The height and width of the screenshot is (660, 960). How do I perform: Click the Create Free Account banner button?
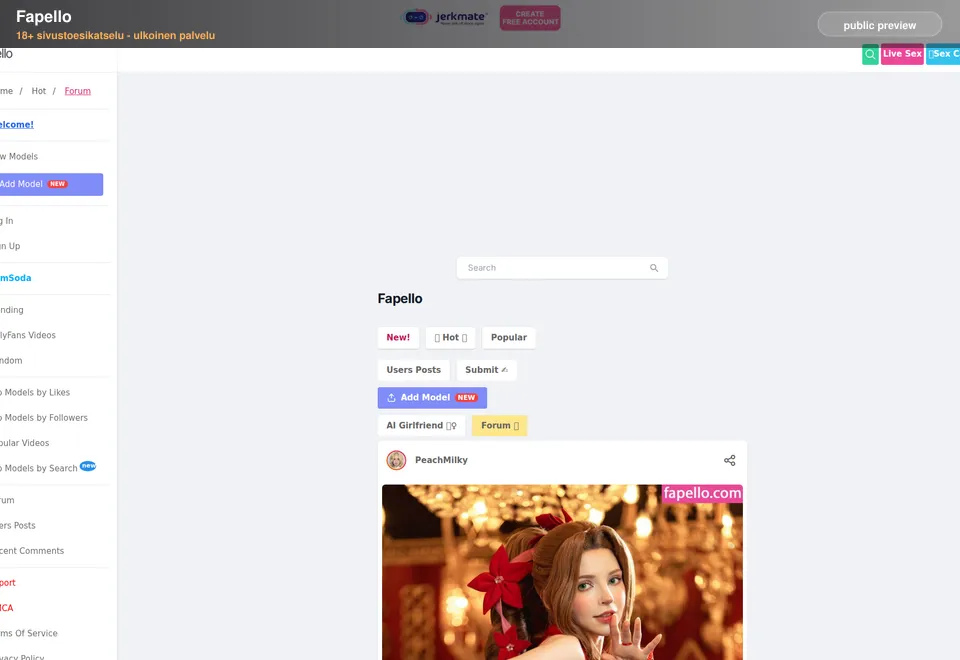click(x=530, y=18)
